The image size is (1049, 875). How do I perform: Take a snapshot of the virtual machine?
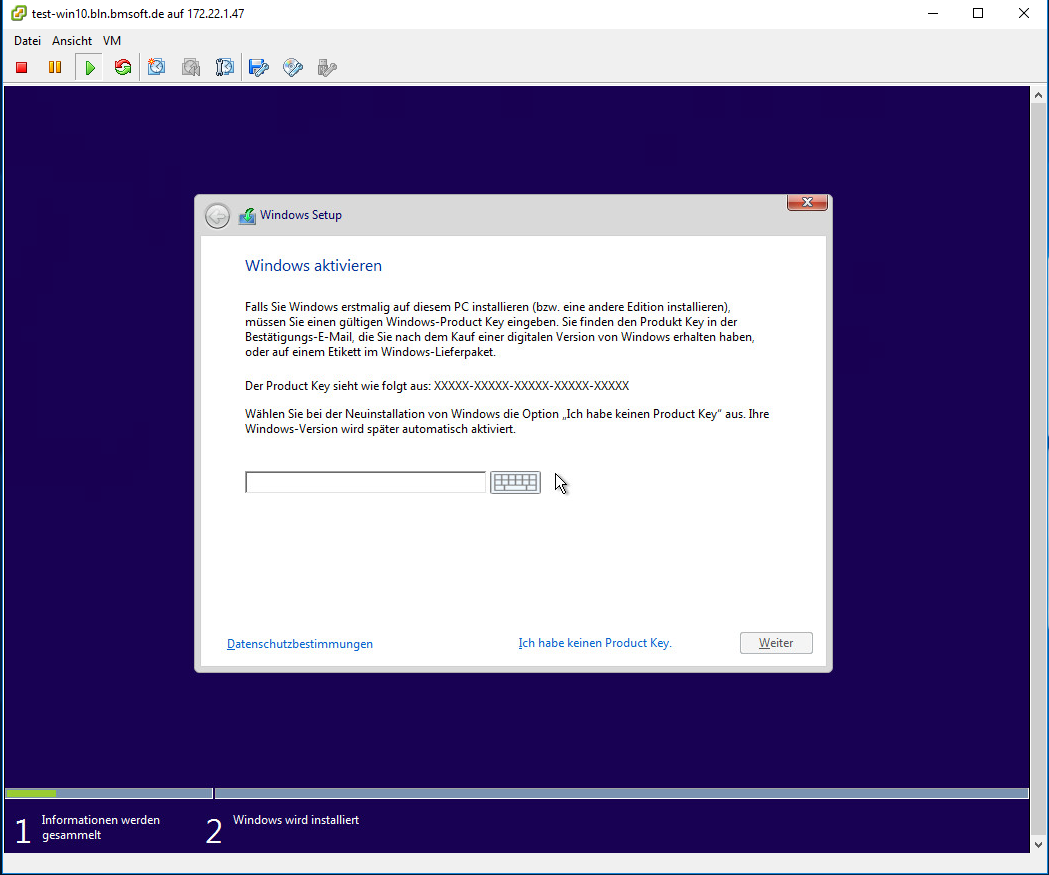pyautogui.click(x=157, y=68)
